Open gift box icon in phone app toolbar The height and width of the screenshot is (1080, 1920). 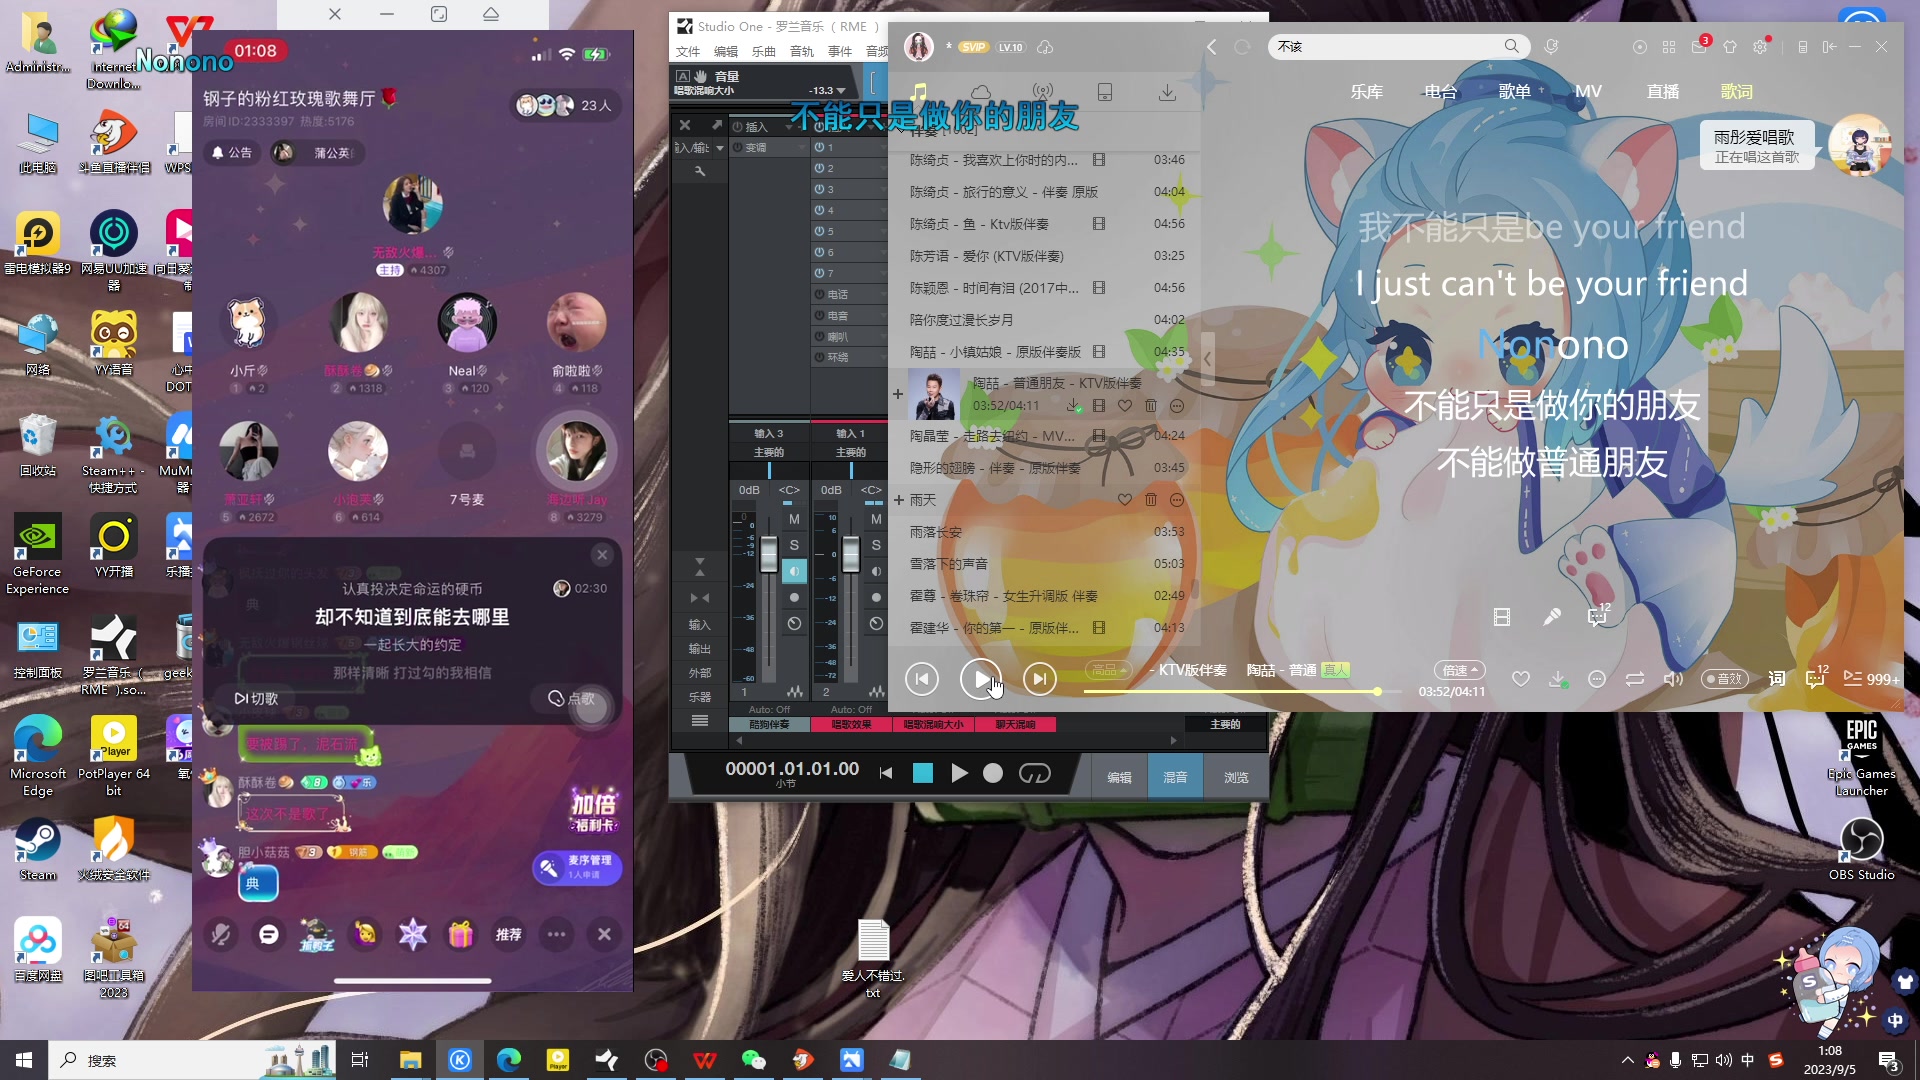460,934
